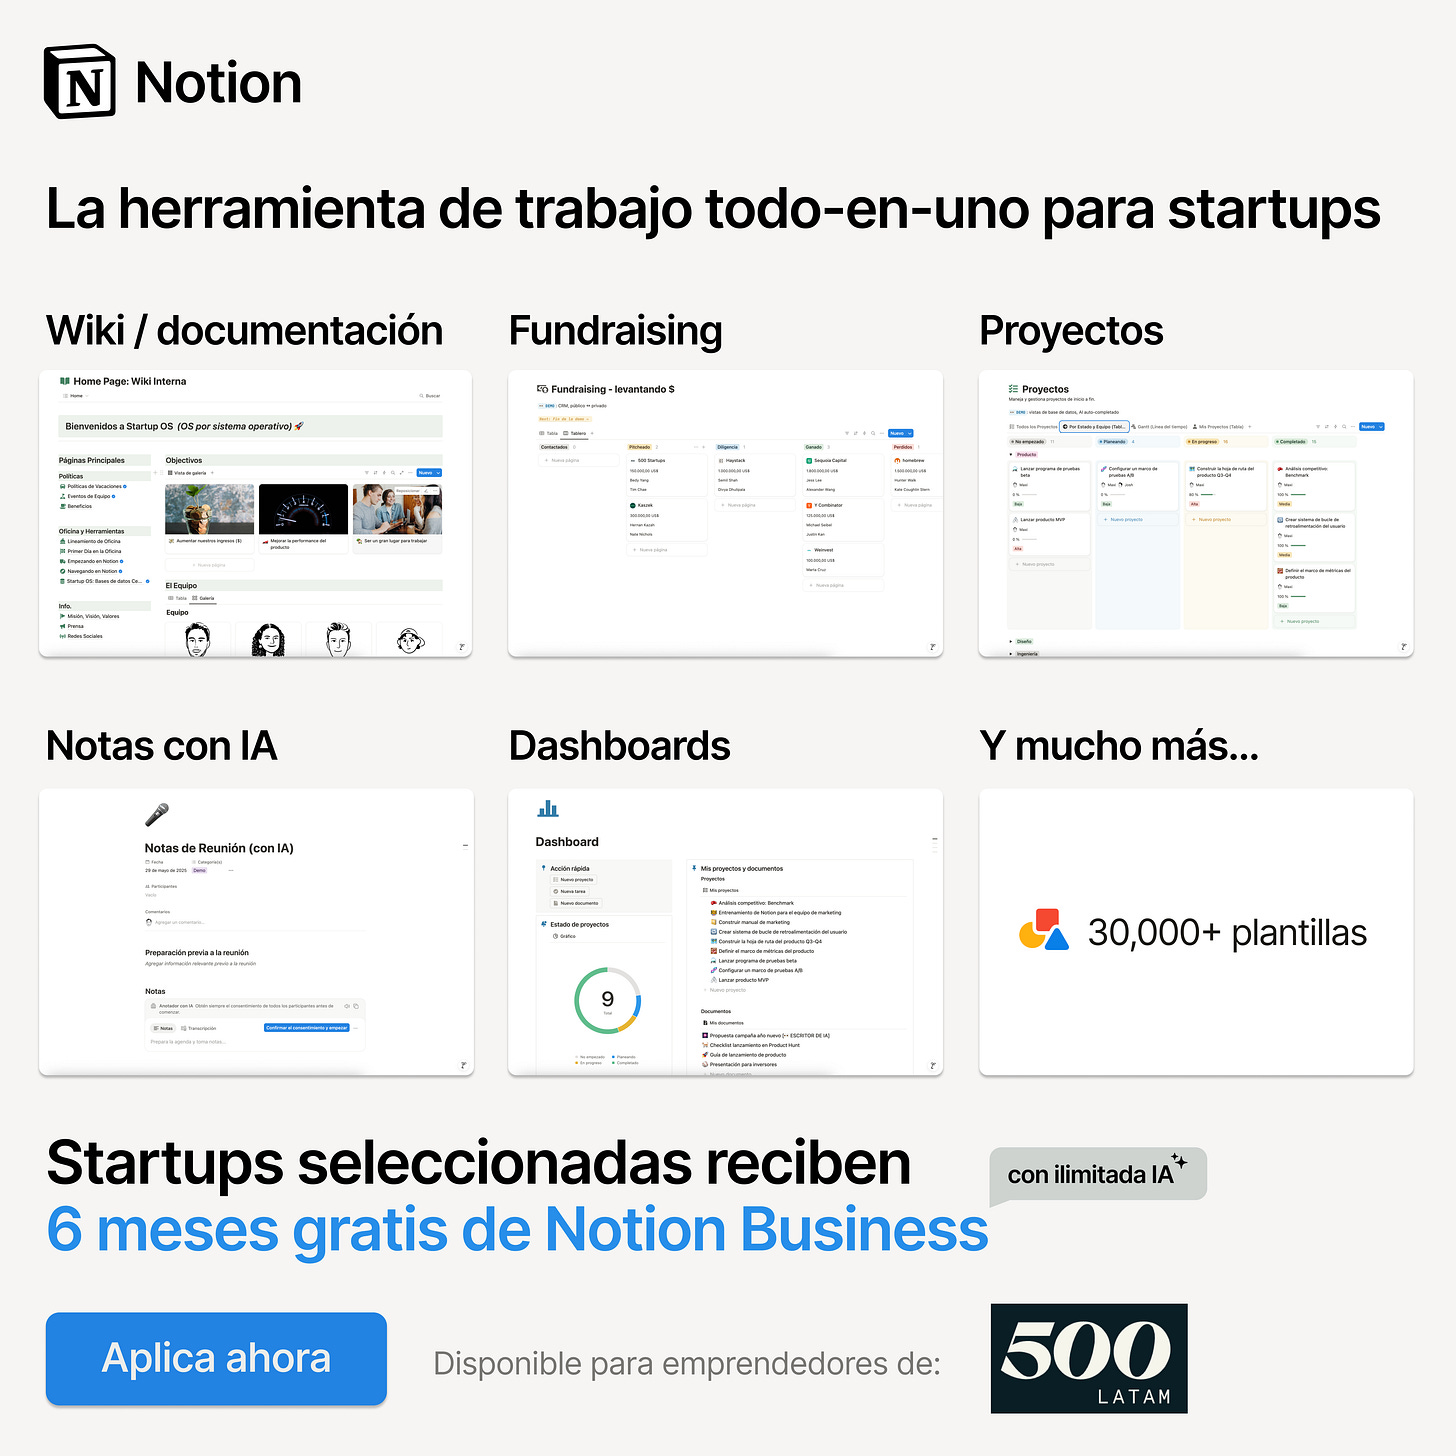
Task: Open the Proyectos board screenshot thumbnail
Action: (1196, 514)
